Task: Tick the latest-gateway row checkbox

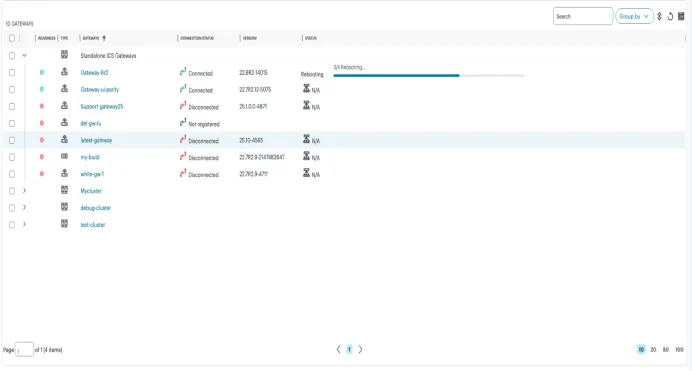Action: point(12,140)
